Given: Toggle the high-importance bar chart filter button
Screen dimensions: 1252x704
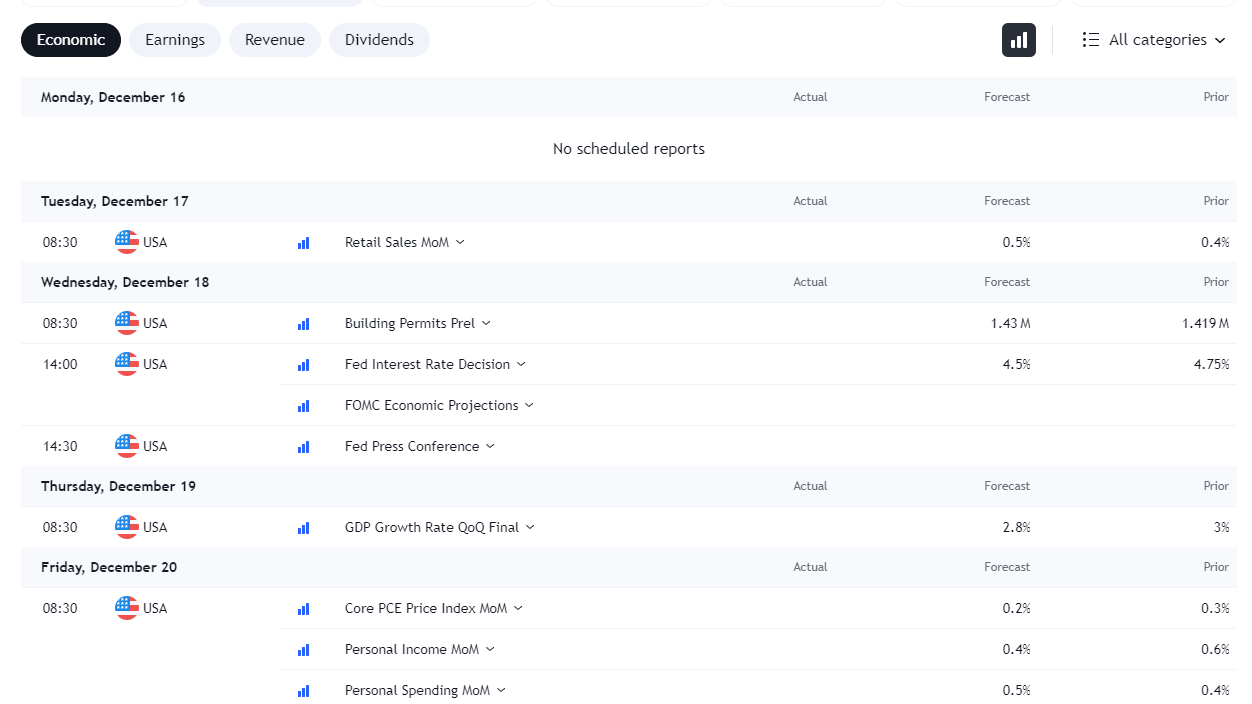Looking at the screenshot, I should tap(1019, 40).
